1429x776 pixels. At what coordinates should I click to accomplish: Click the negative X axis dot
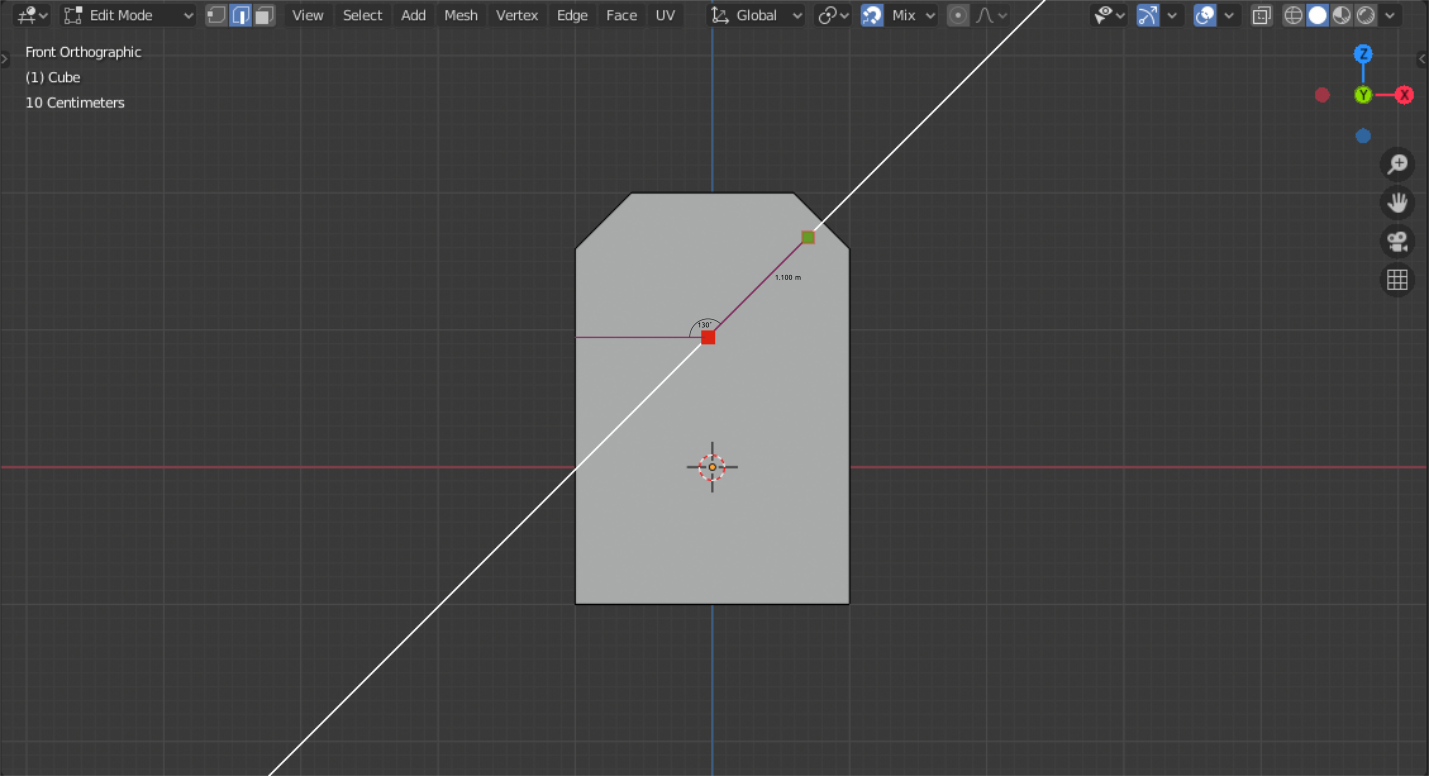point(1322,95)
